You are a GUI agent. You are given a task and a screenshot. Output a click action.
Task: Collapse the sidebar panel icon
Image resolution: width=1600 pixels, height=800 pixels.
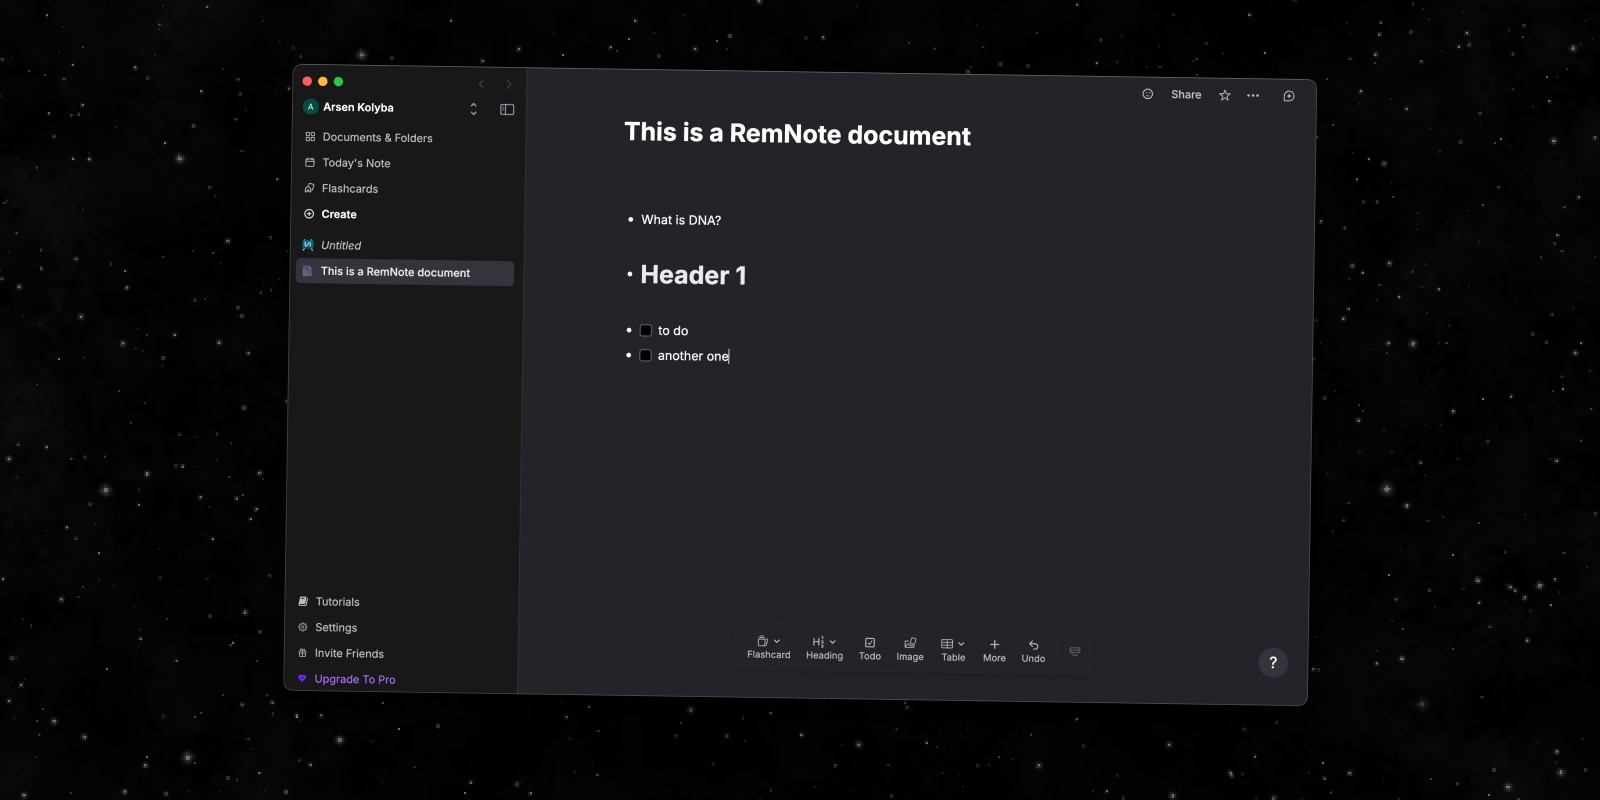click(x=507, y=110)
